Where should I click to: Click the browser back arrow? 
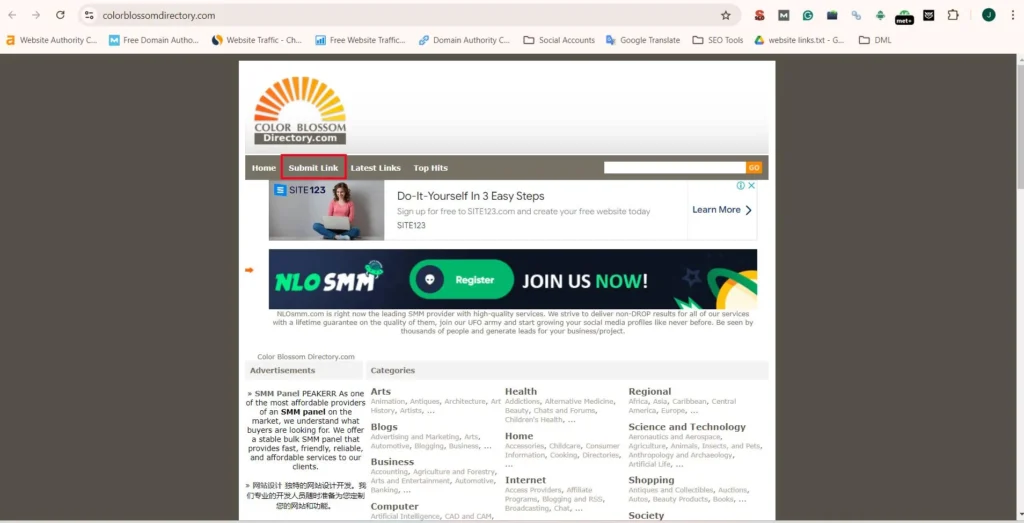[12, 15]
